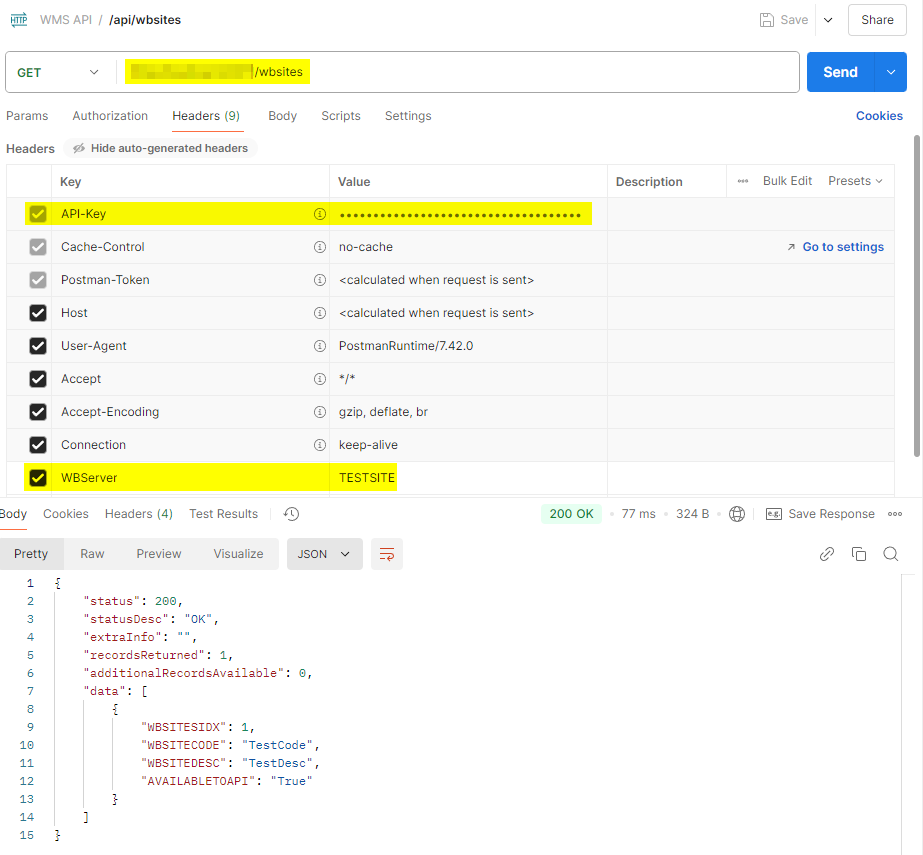Image resolution: width=923 pixels, height=855 pixels.
Task: Open headers table column options dots
Action: point(743,181)
